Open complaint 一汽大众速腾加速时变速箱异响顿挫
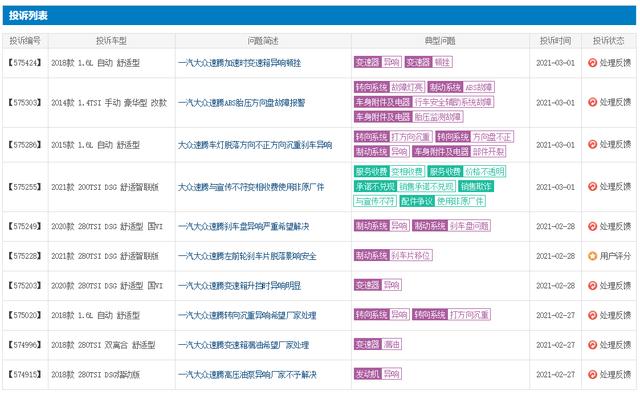 [240, 63]
